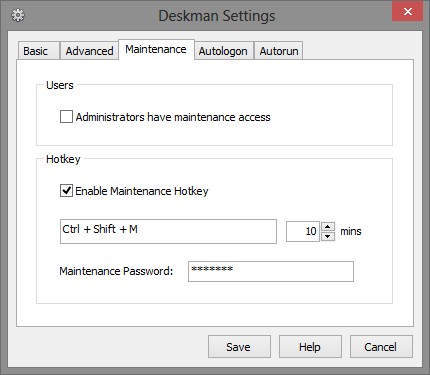Viewport: 430px width, 375px height.
Task: Click the Deskman Settings title text
Action: coord(217,16)
